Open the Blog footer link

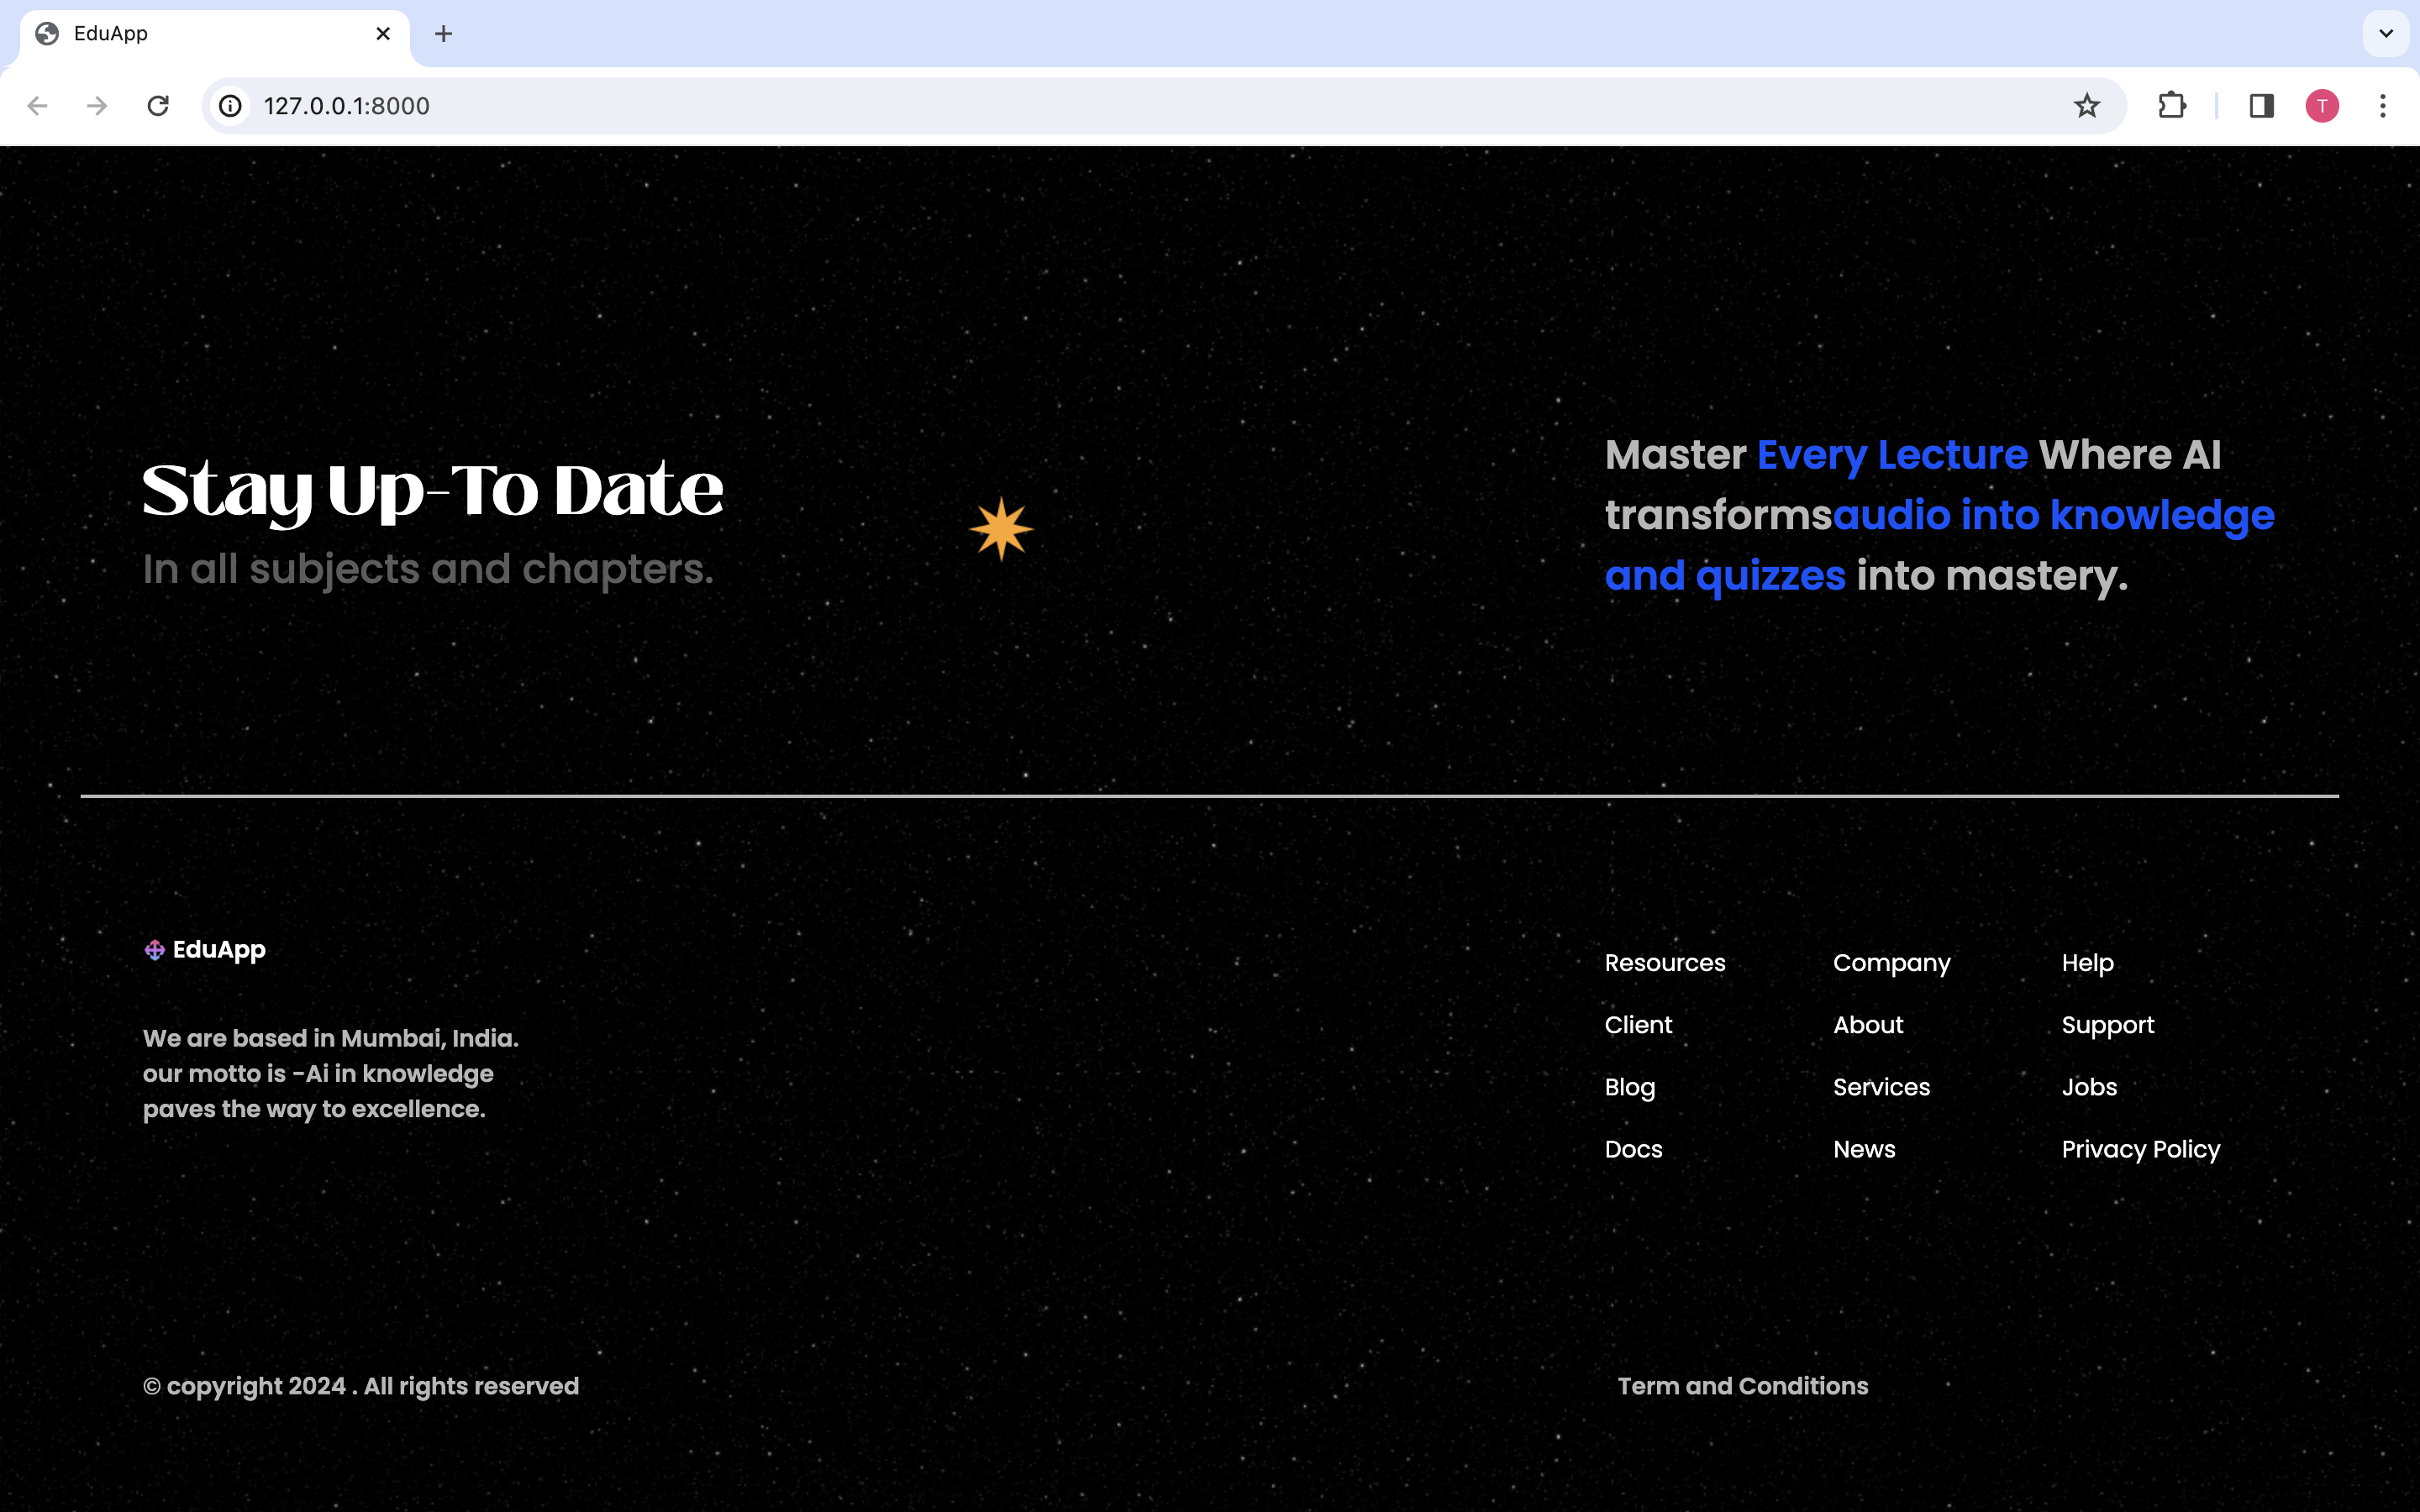click(1629, 1087)
